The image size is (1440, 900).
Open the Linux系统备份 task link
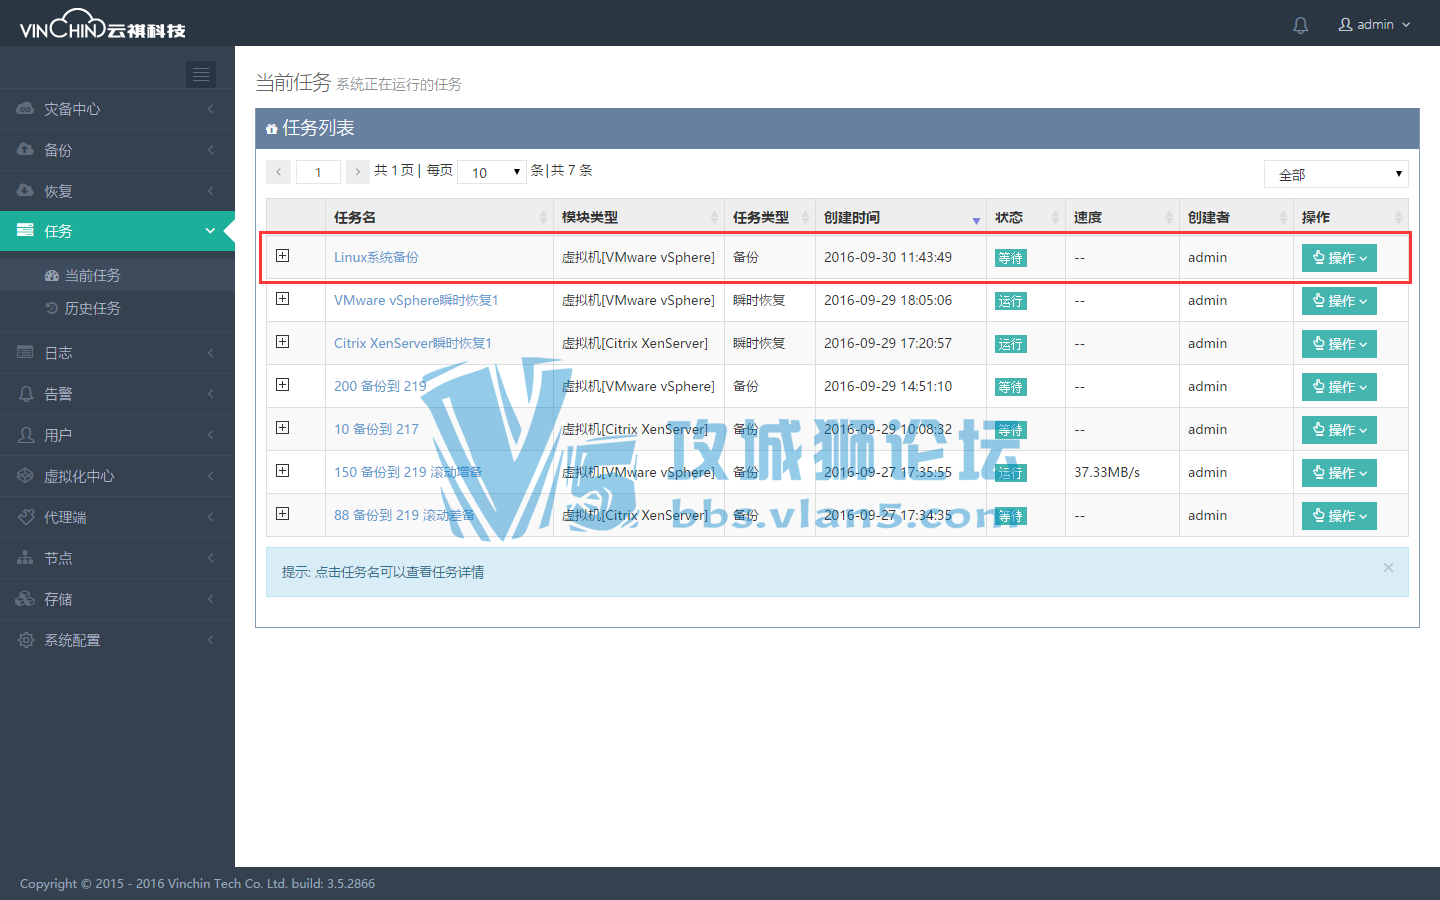tap(376, 257)
